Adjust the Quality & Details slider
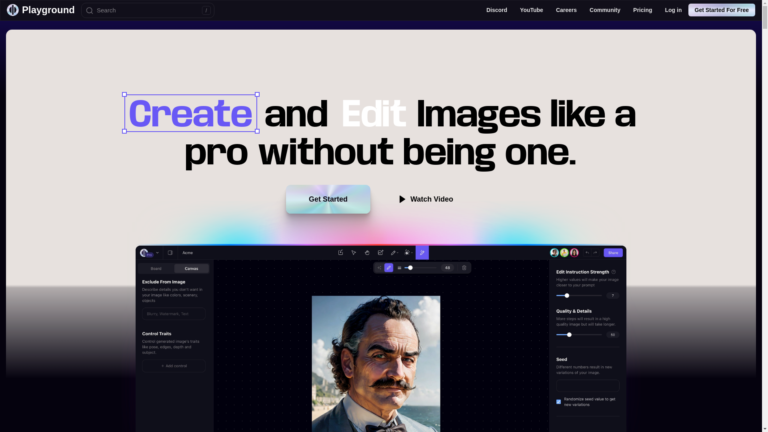 point(569,335)
